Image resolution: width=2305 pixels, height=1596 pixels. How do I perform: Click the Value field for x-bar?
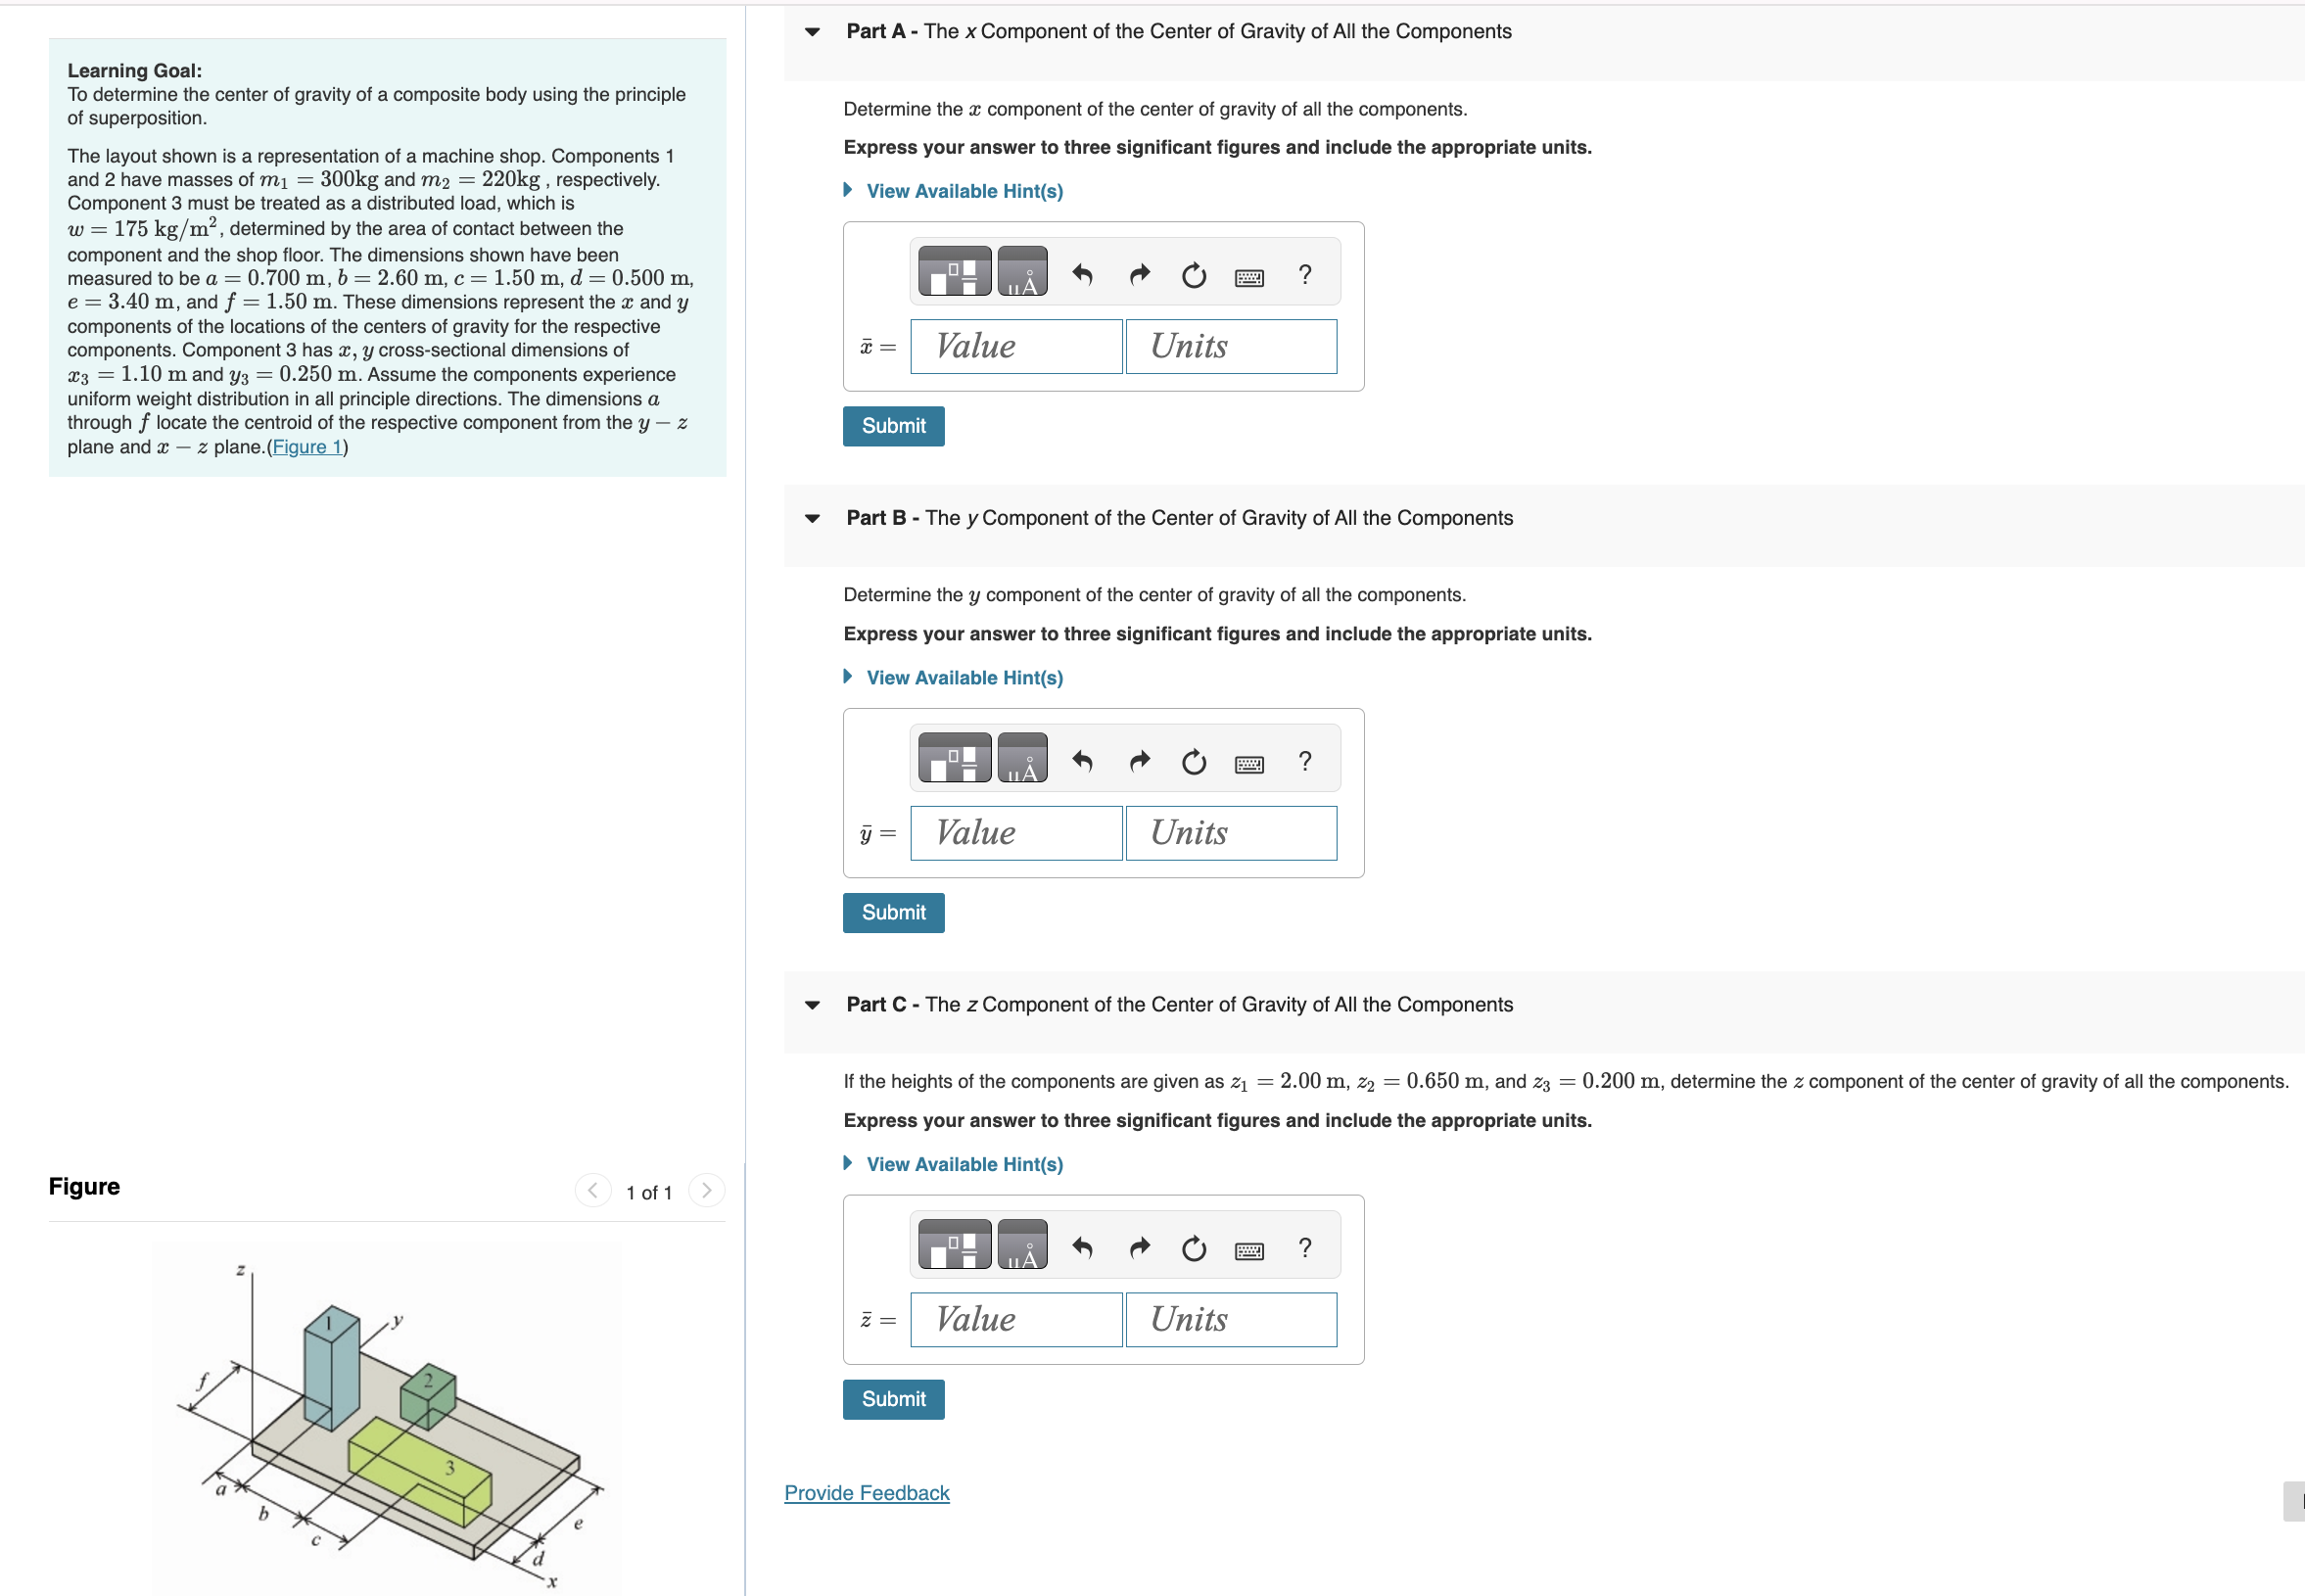pos(1015,347)
